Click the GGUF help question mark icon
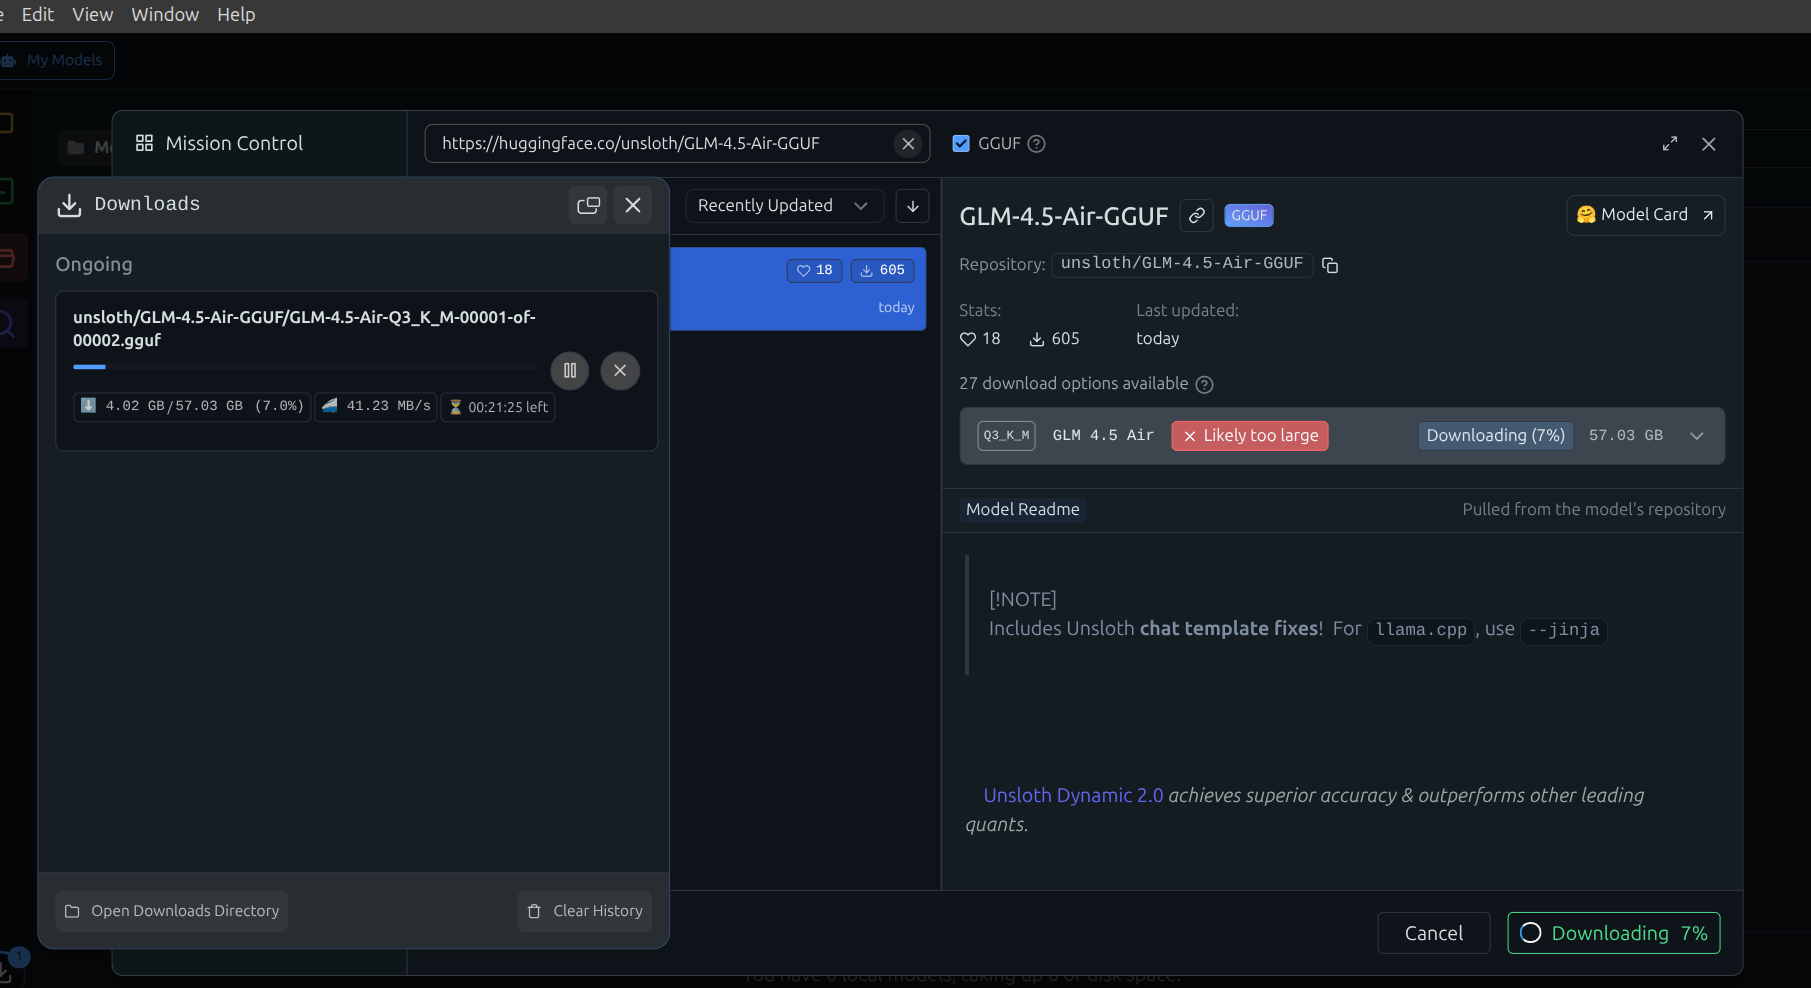 tap(1037, 144)
